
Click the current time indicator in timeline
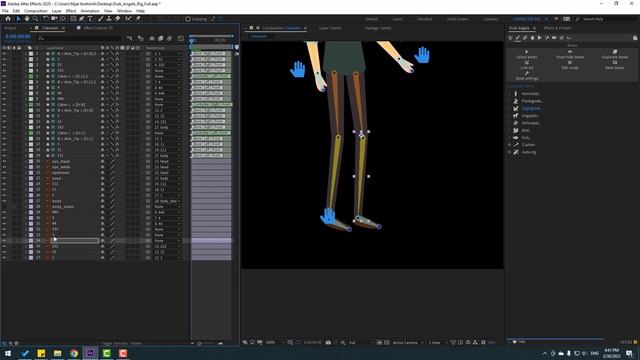coord(191,40)
